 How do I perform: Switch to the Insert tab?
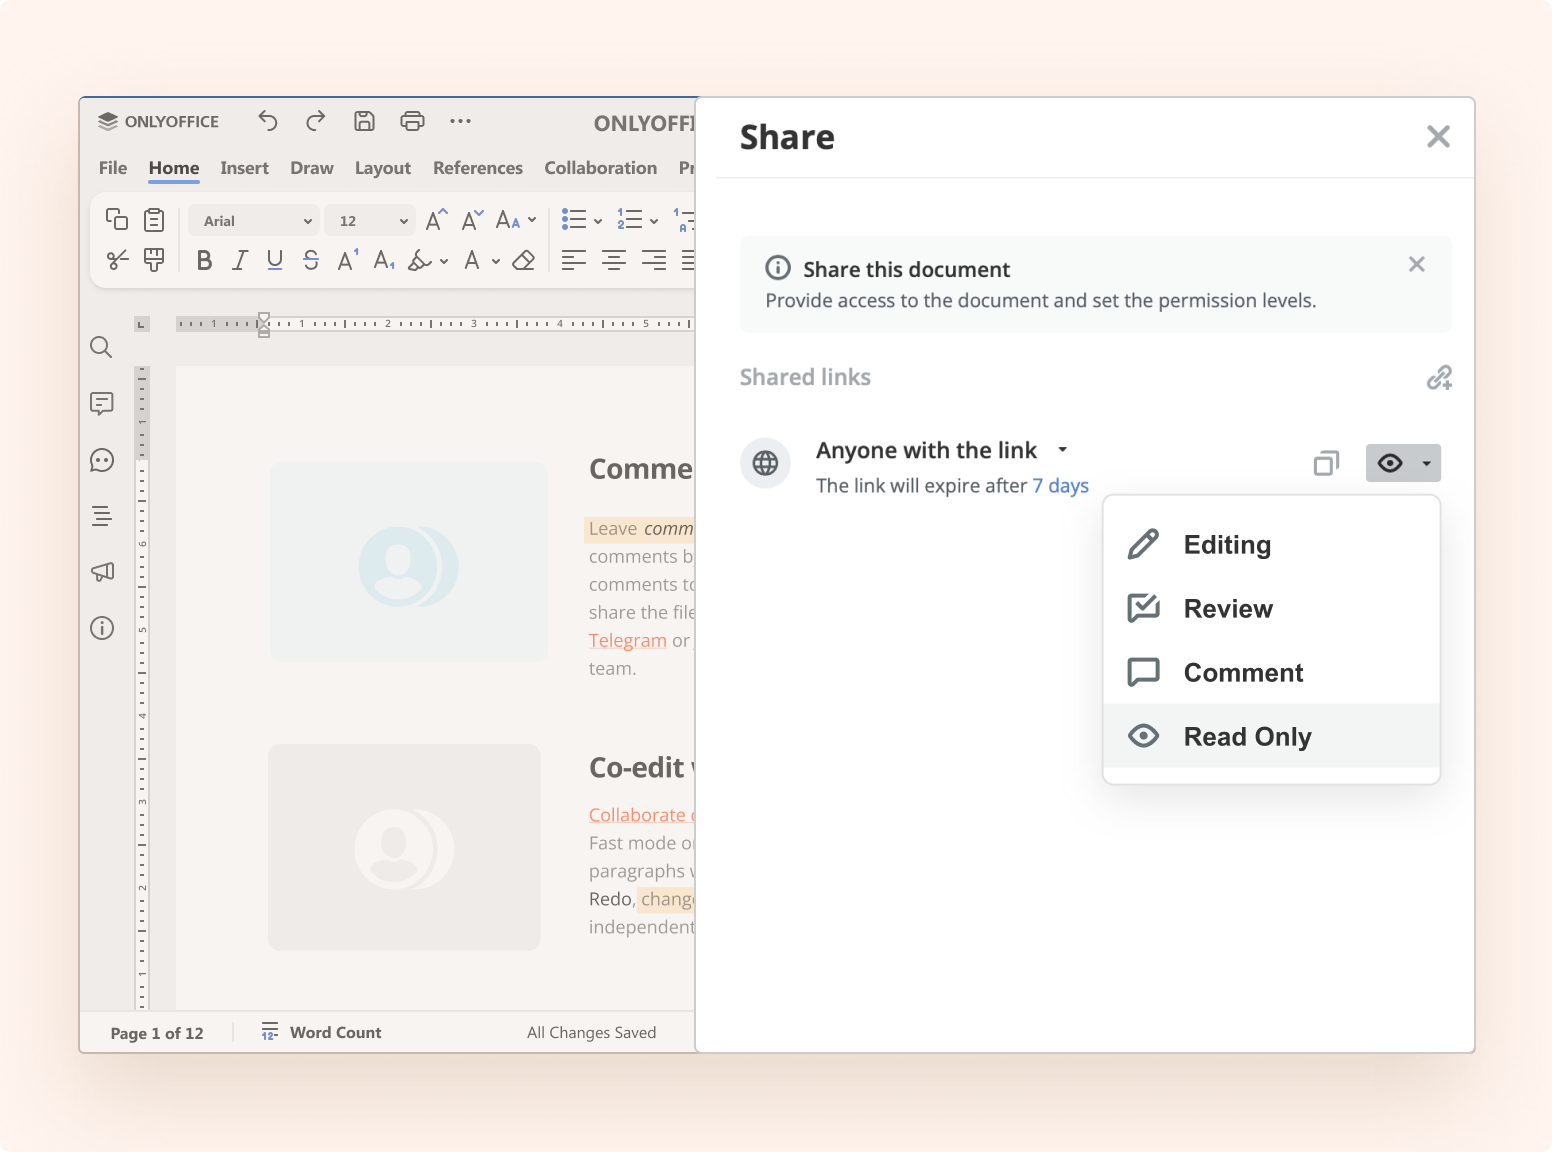click(x=244, y=168)
